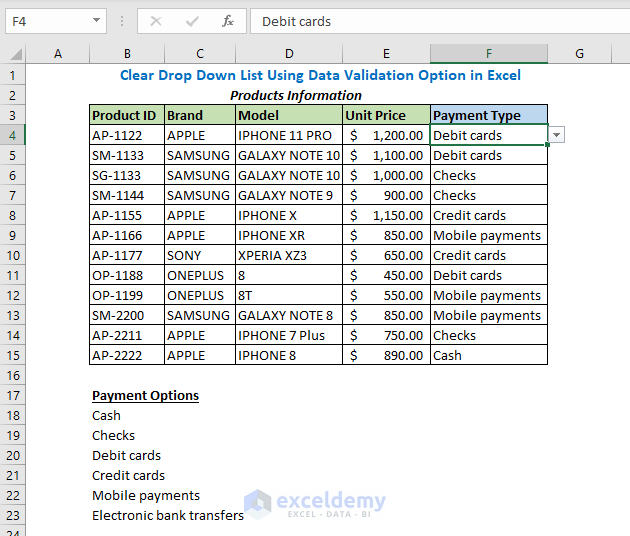Select the 'Cash' payment cell in row 15

(489, 356)
